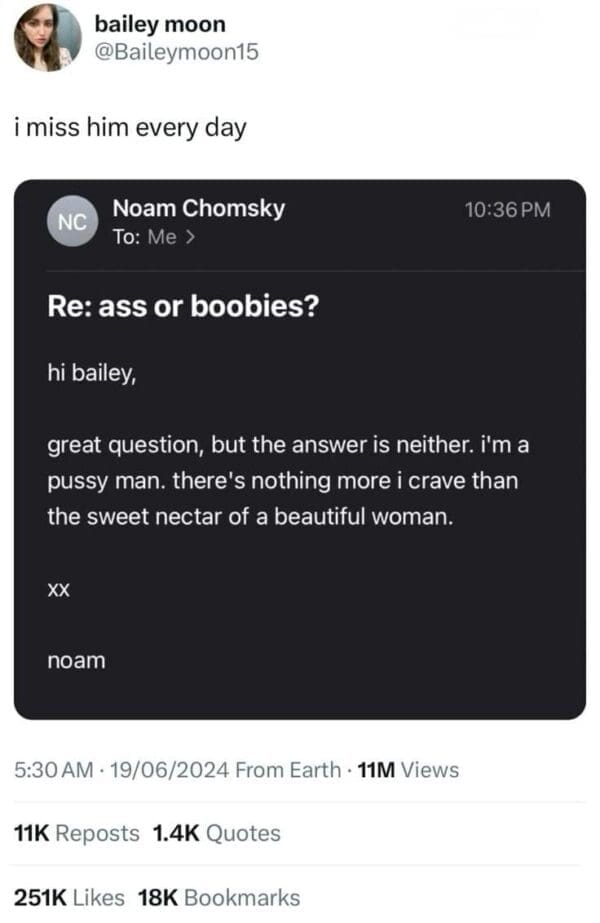Show the 251K Likes list
The height and width of the screenshot is (923, 600).
click(68, 897)
